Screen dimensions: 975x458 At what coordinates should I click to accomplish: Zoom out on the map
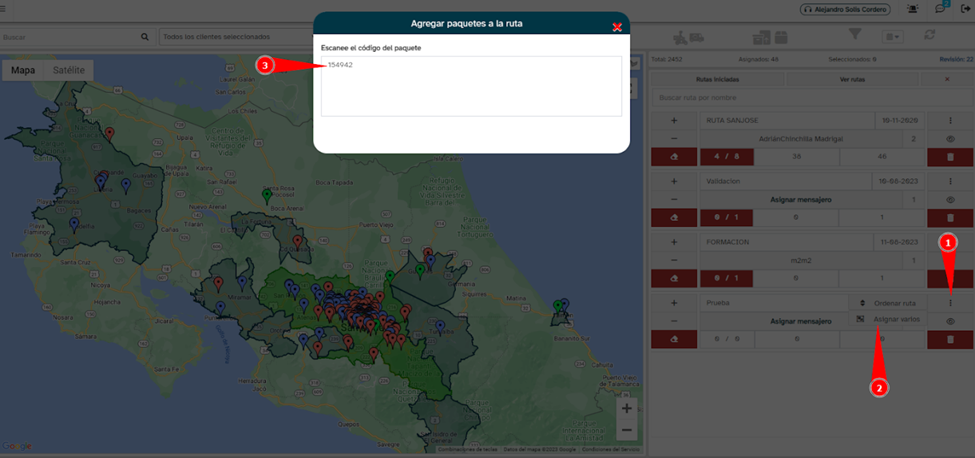tap(627, 429)
